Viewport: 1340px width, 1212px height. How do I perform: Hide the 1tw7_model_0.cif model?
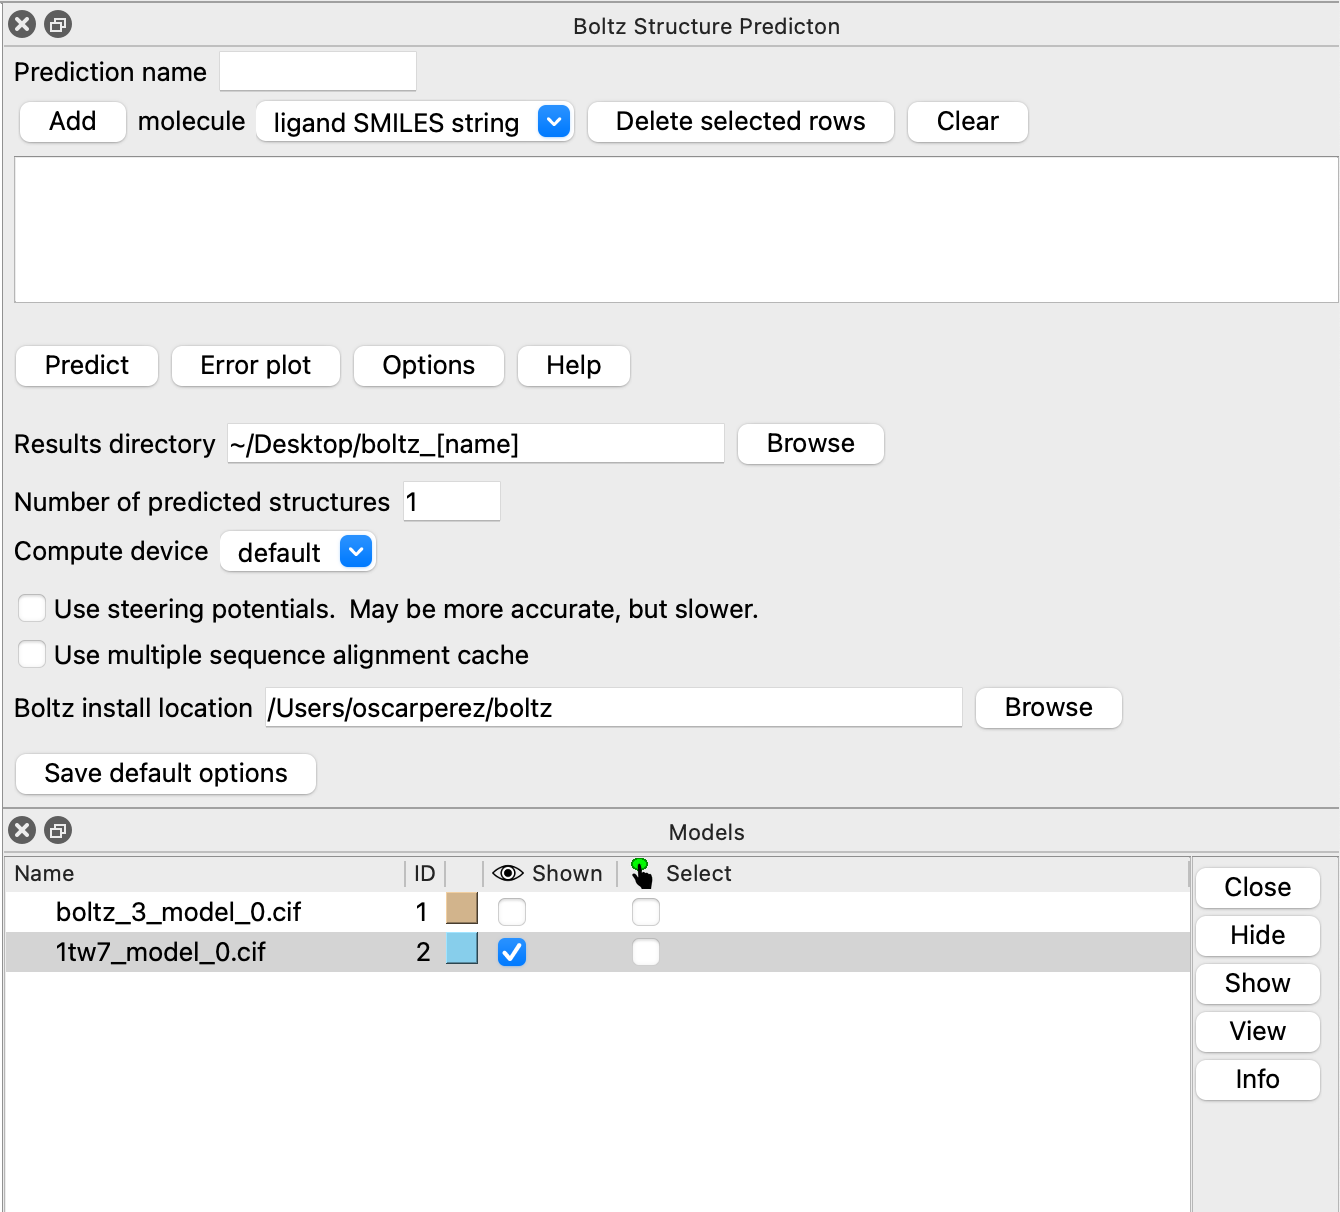click(x=512, y=952)
